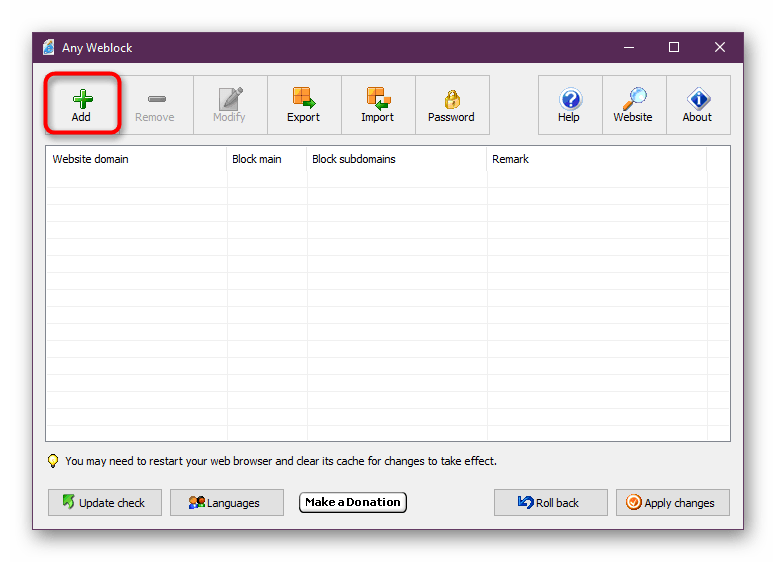Click the Remark column header
The image size is (776, 562).
[596, 159]
